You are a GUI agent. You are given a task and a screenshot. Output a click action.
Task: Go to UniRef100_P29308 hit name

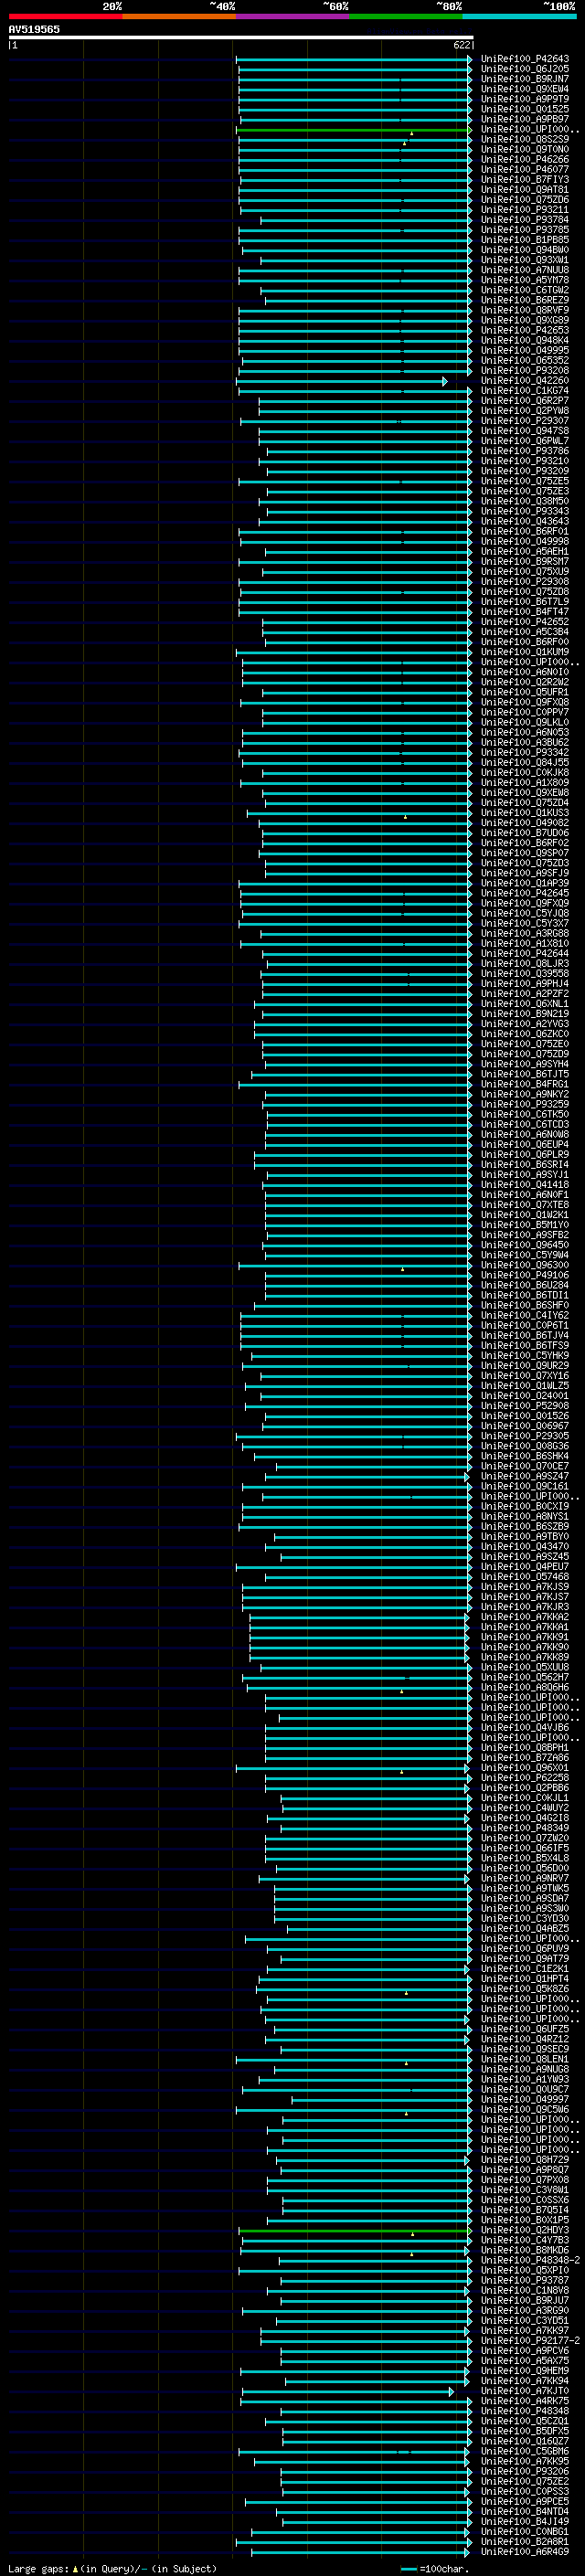click(525, 581)
